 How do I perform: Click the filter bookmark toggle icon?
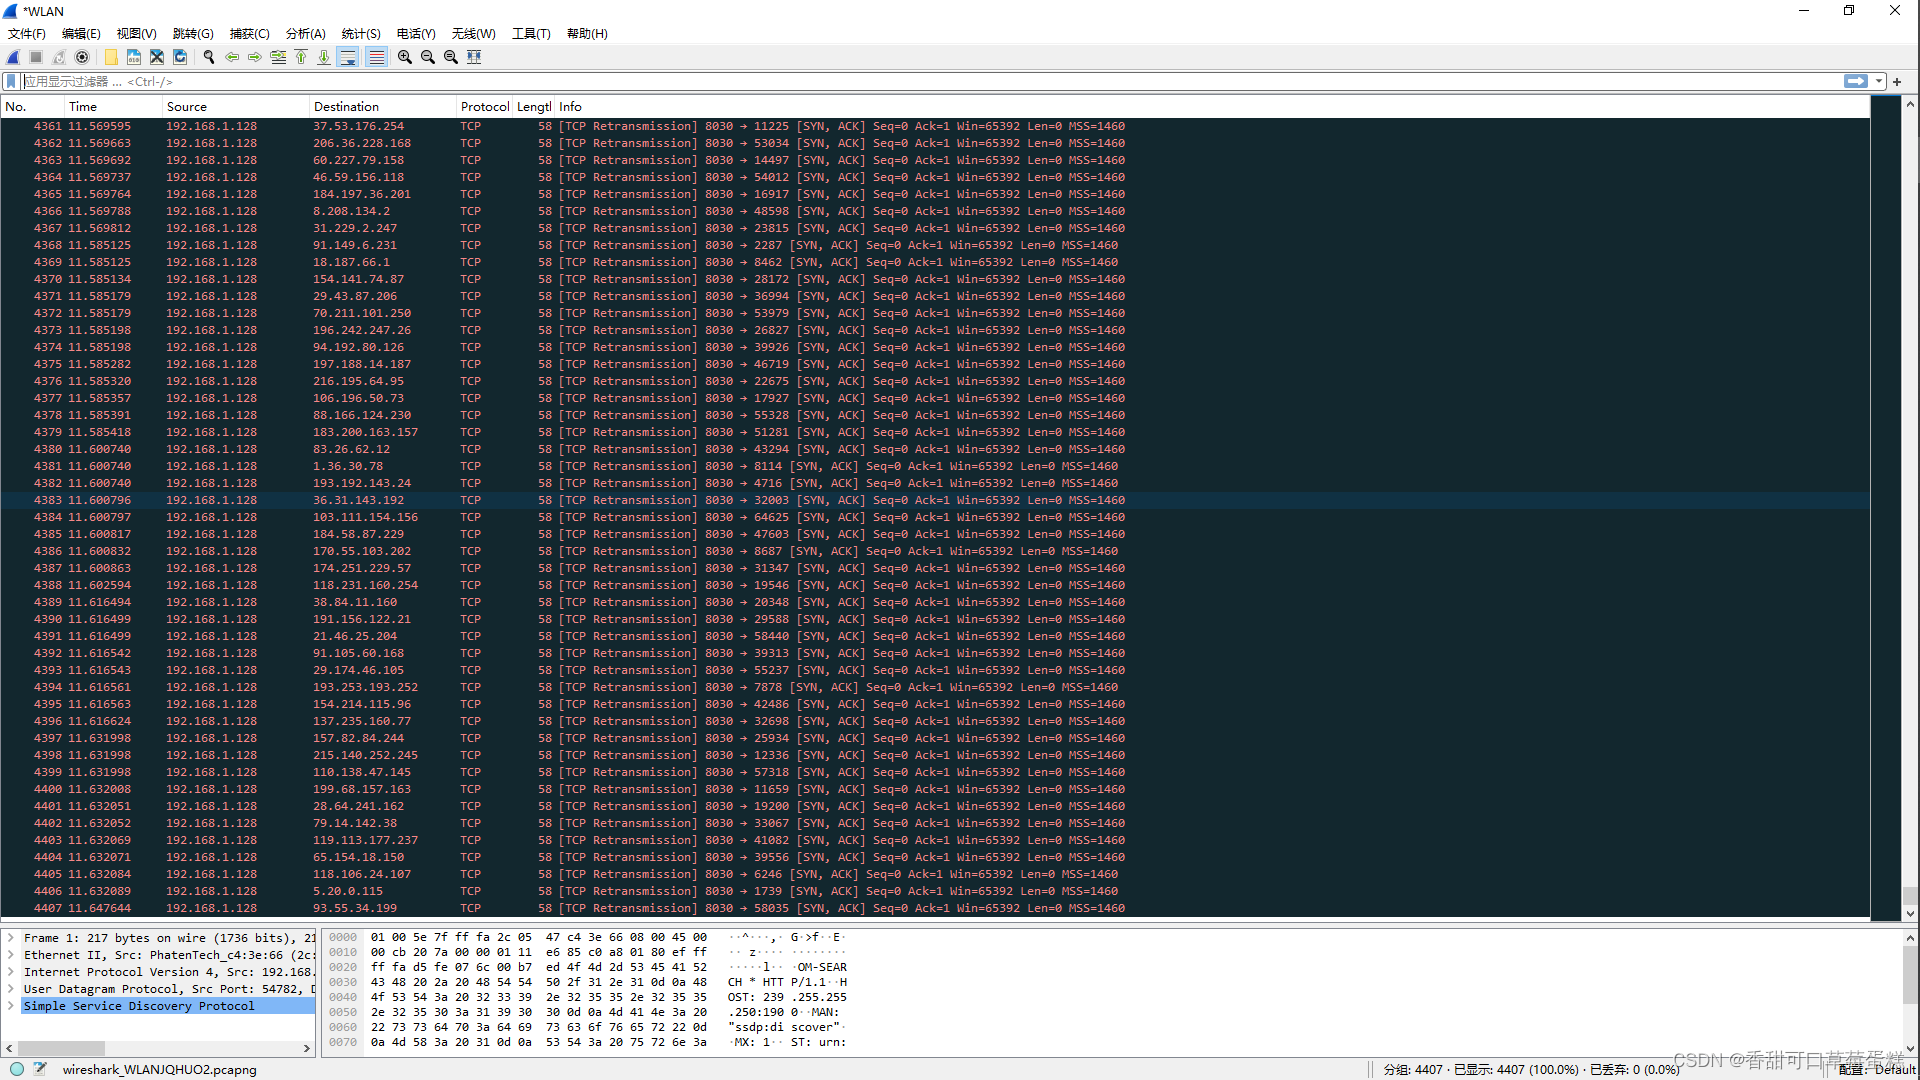coord(11,81)
